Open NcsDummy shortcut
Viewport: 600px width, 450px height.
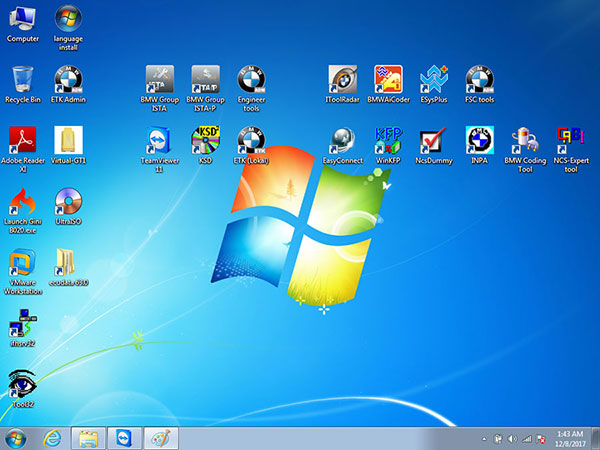[434, 141]
